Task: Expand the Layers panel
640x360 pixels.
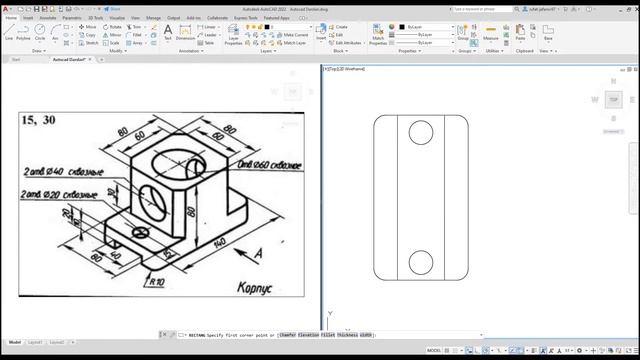Action: (268, 51)
